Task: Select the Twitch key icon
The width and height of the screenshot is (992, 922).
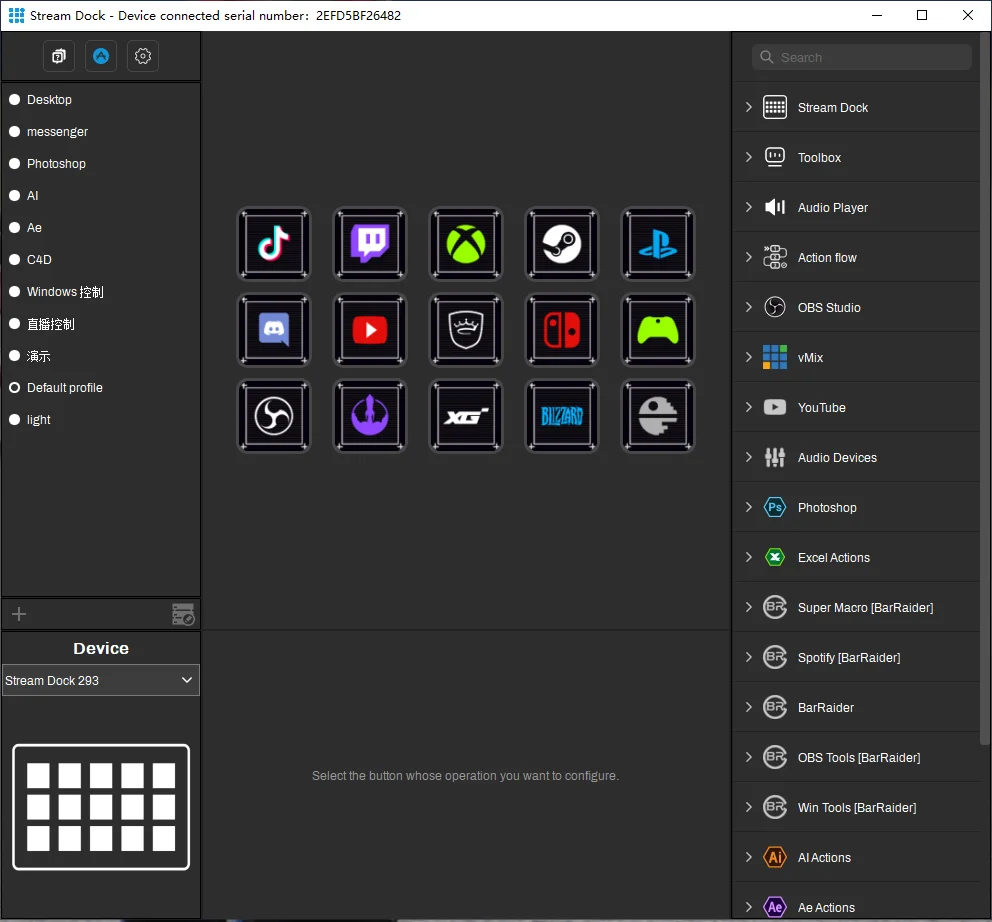Action: [x=369, y=244]
